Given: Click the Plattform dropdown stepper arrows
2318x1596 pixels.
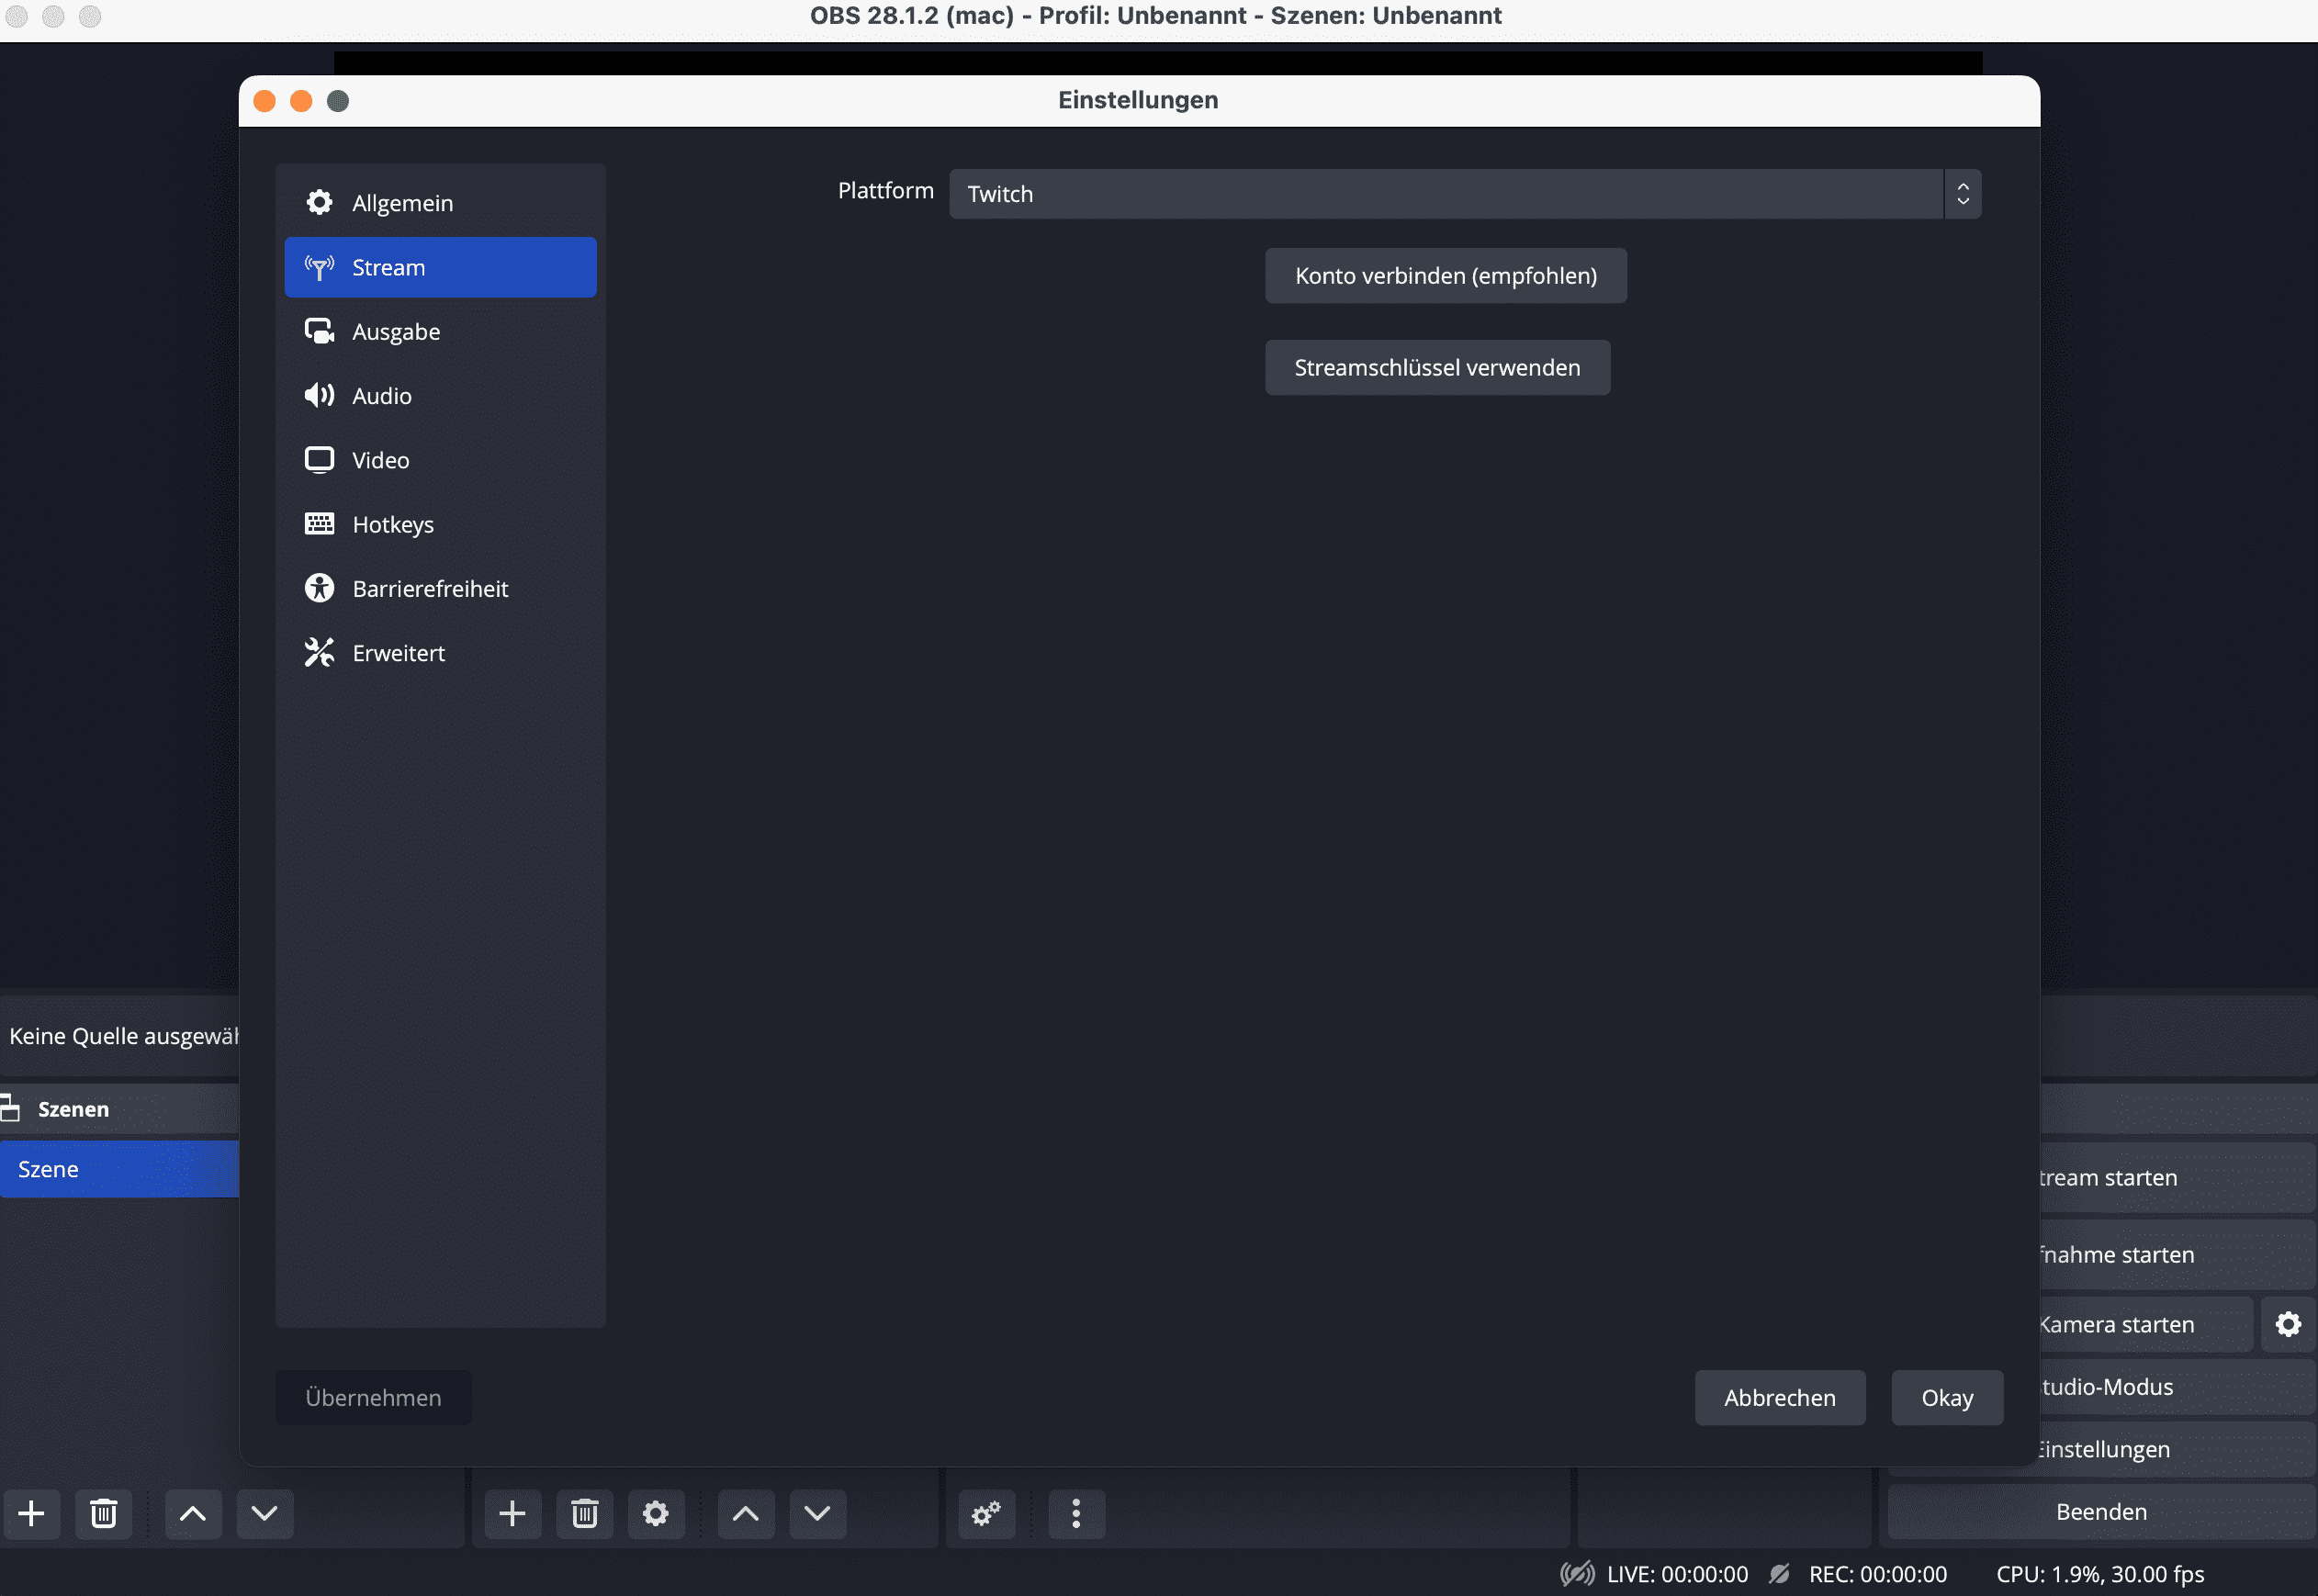Looking at the screenshot, I should tap(1962, 194).
